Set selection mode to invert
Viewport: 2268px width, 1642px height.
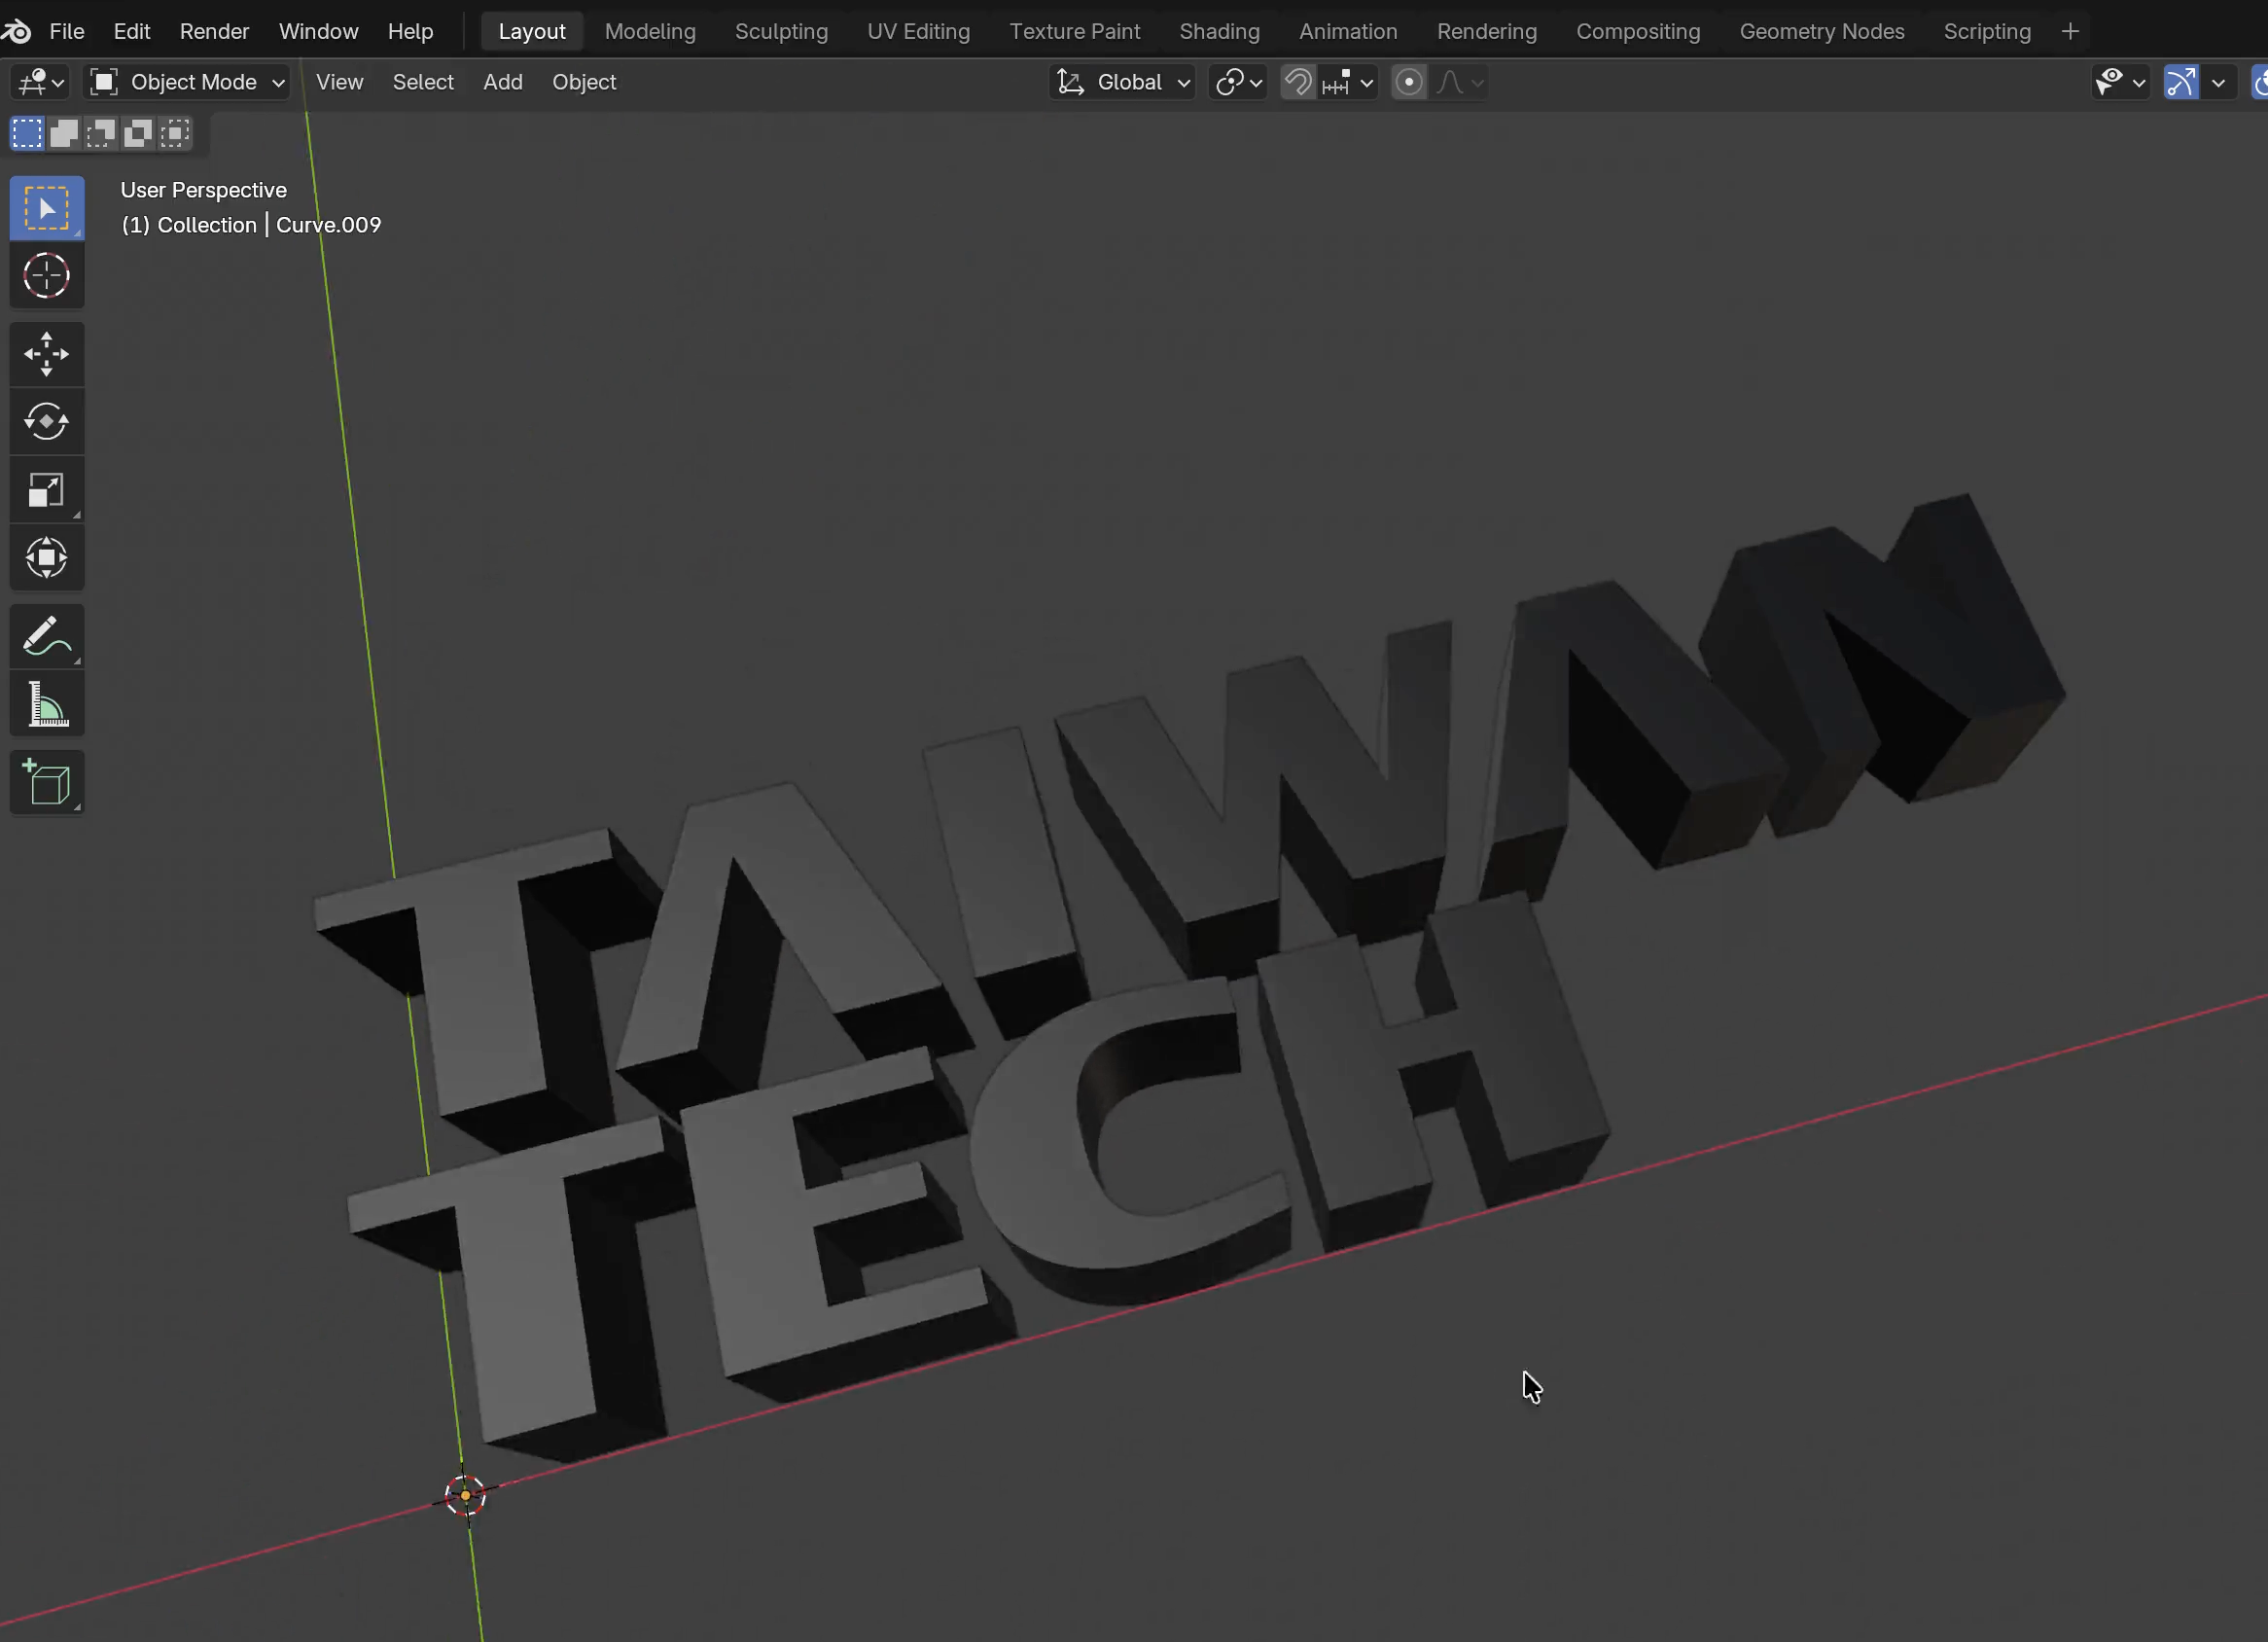tap(138, 133)
